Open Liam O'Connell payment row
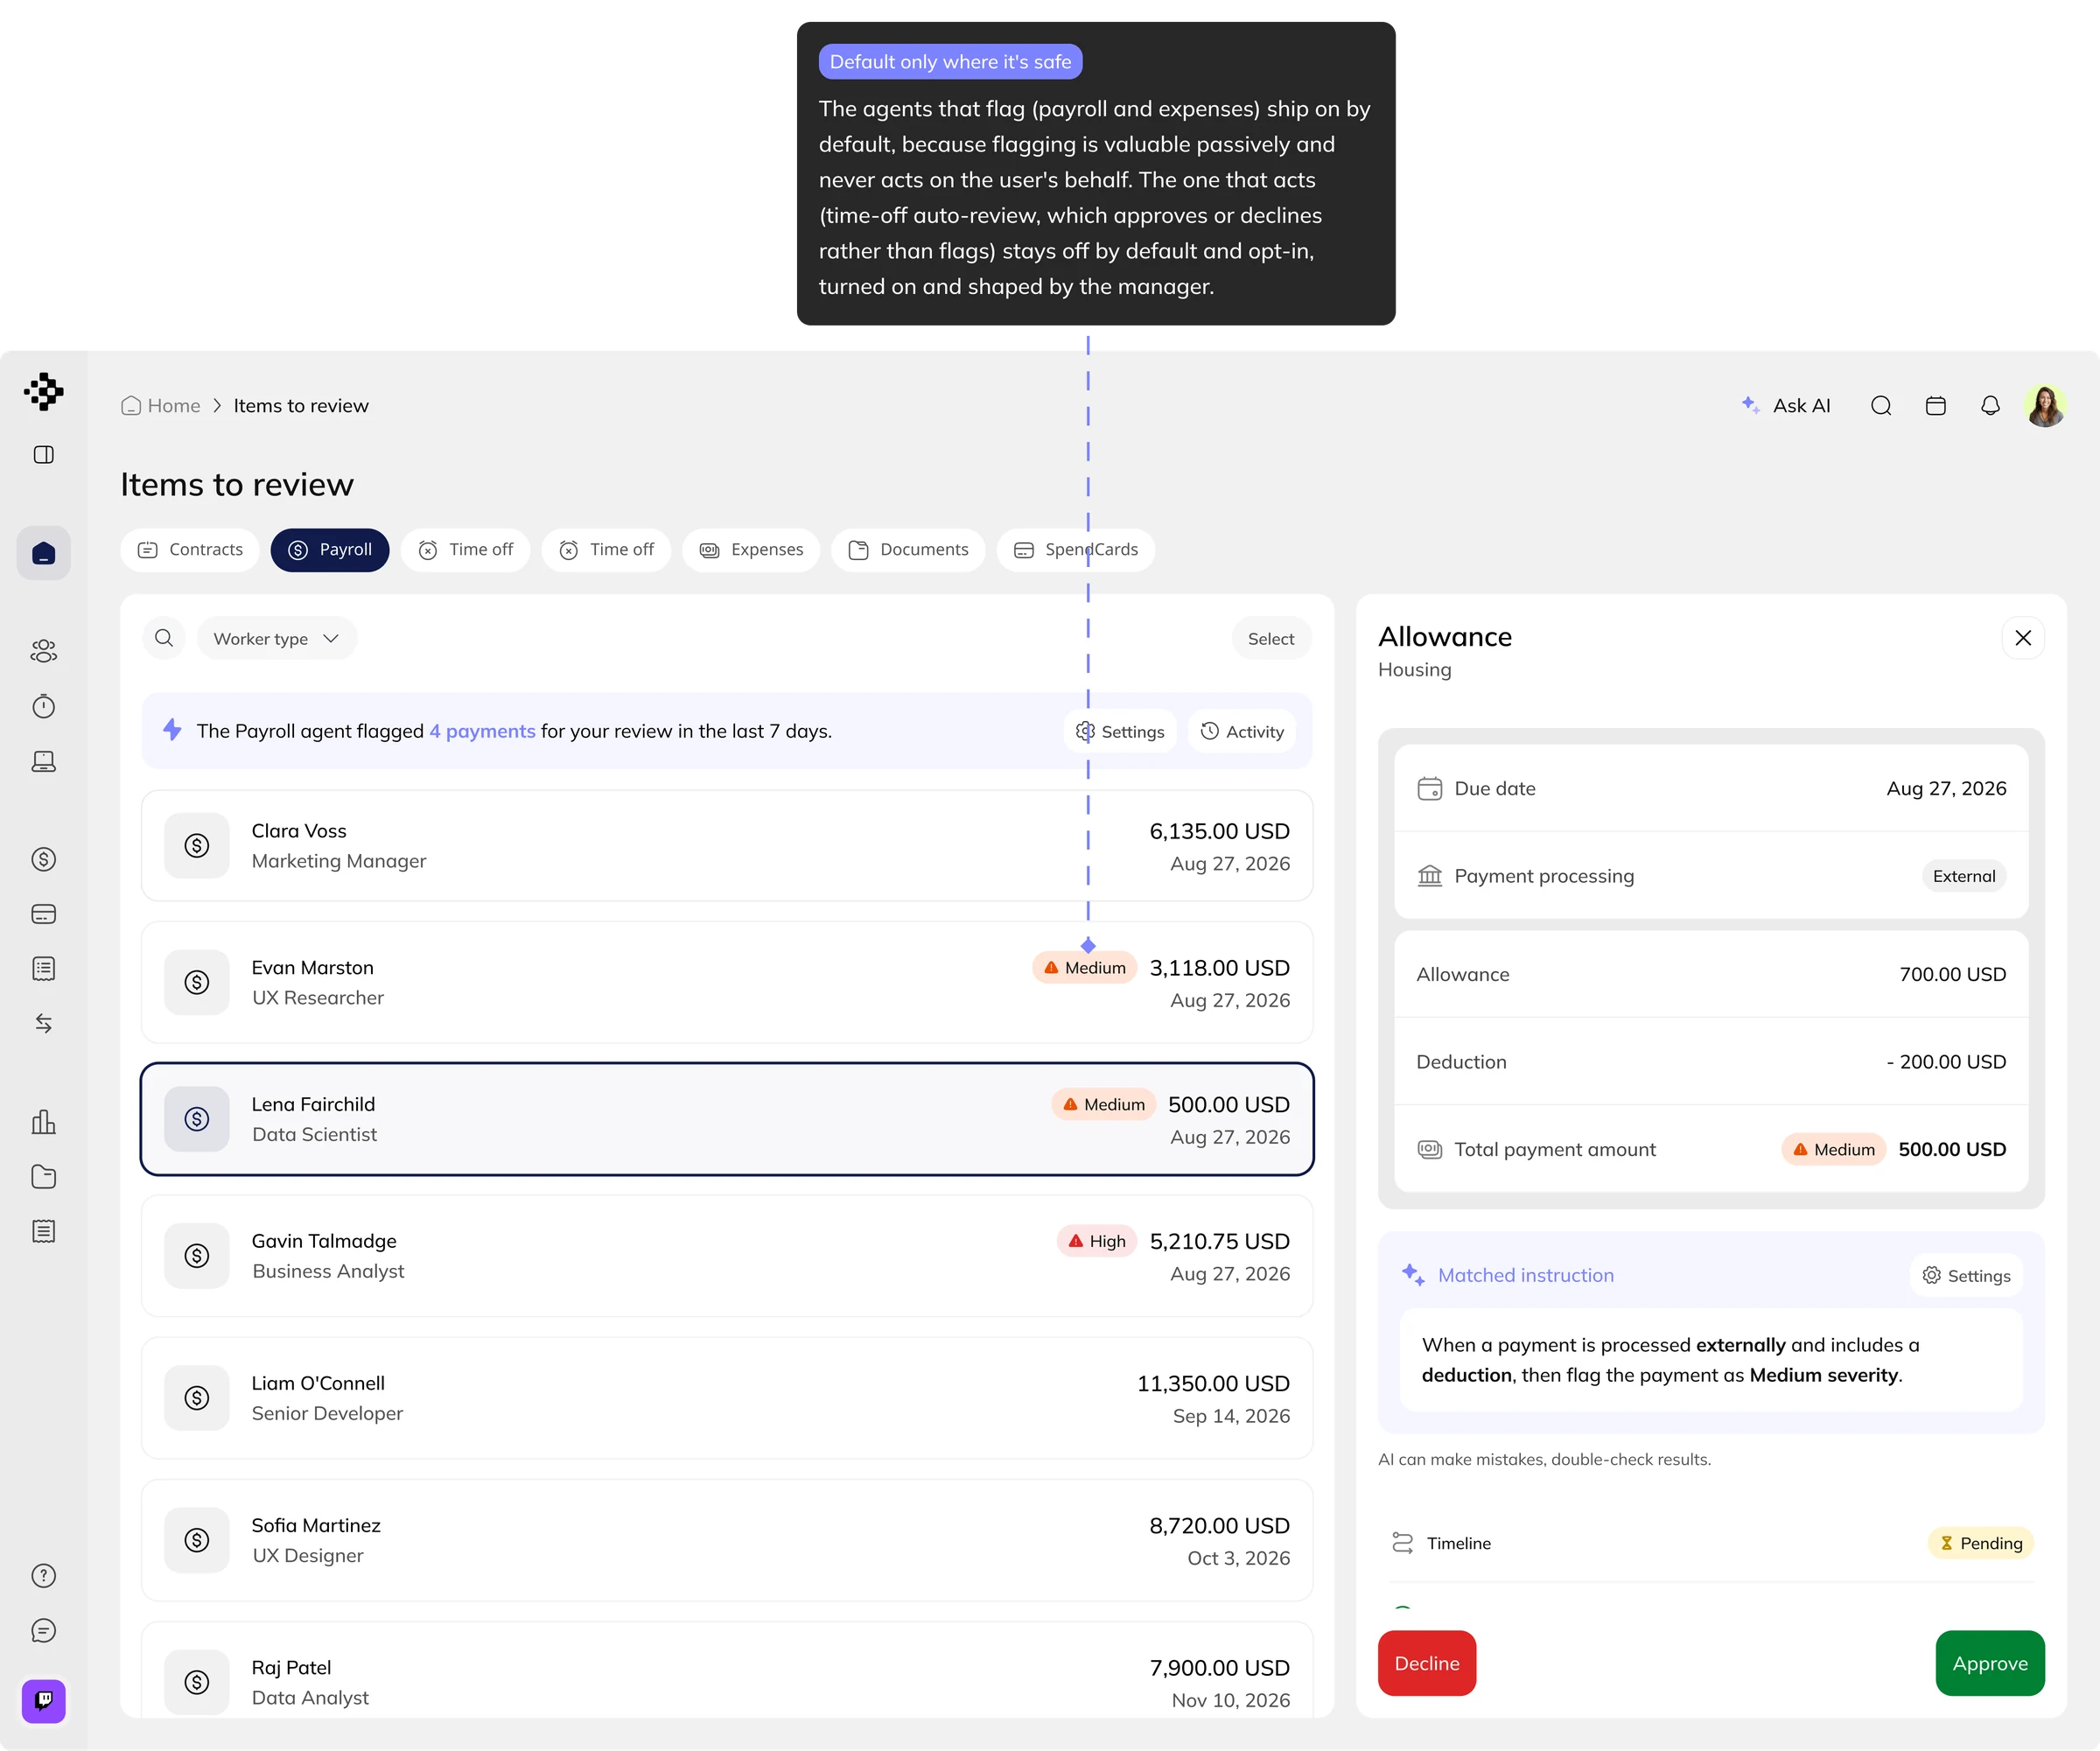2100x1751 pixels. [x=727, y=1398]
